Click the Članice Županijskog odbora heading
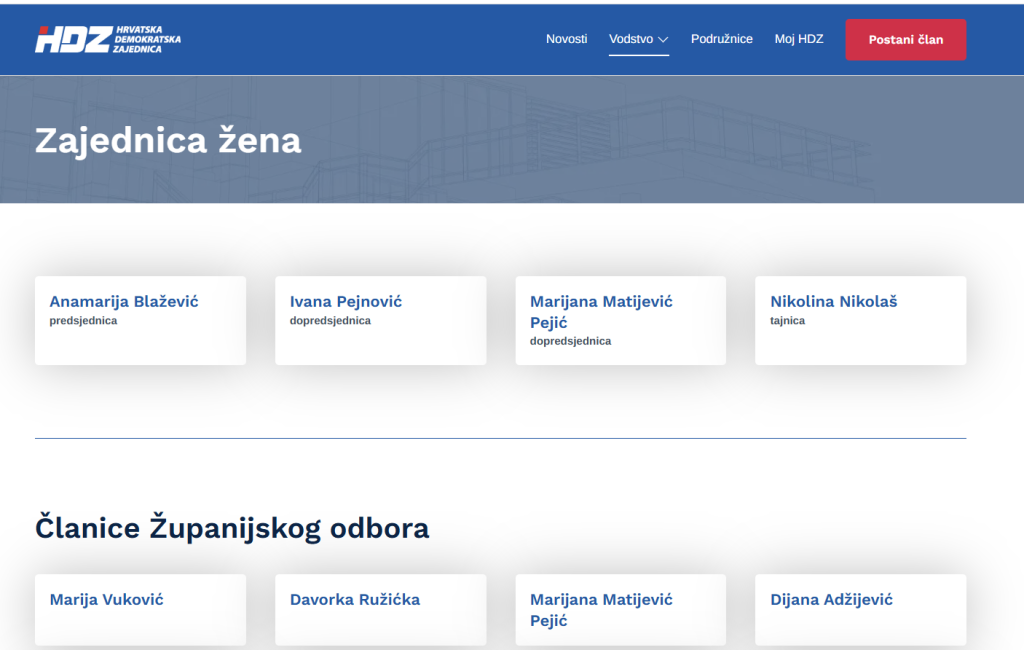 (x=232, y=528)
